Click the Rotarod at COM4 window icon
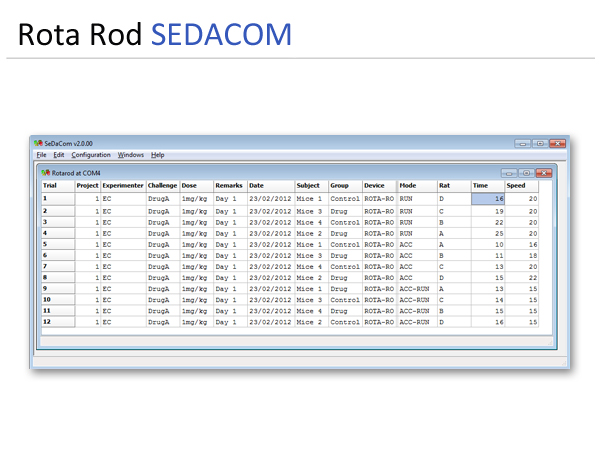The height and width of the screenshot is (450, 600). [x=46, y=172]
